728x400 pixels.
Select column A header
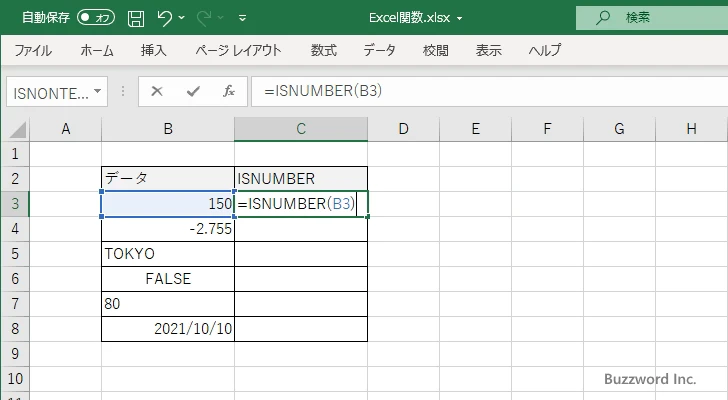65,129
